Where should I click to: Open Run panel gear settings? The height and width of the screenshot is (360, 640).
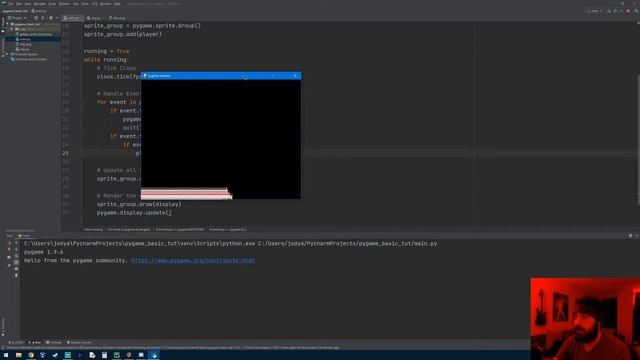[630, 236]
